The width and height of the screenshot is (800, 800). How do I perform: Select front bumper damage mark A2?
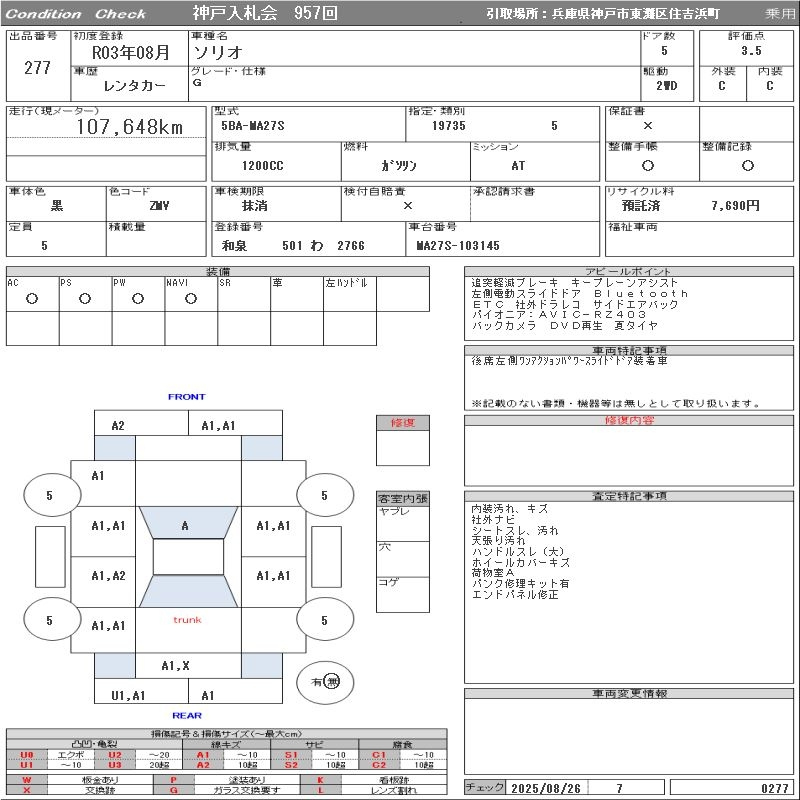point(118,426)
